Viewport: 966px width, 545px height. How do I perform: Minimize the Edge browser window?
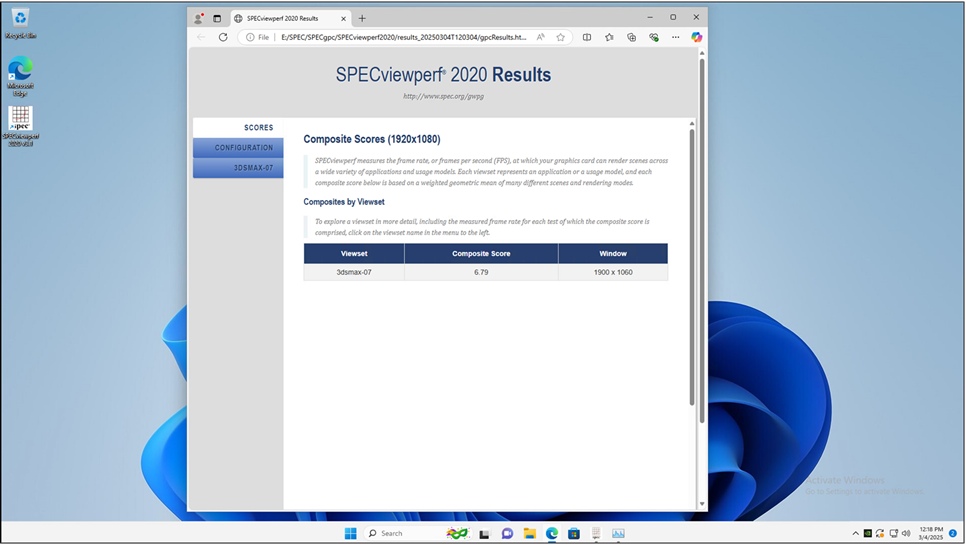[650, 17]
